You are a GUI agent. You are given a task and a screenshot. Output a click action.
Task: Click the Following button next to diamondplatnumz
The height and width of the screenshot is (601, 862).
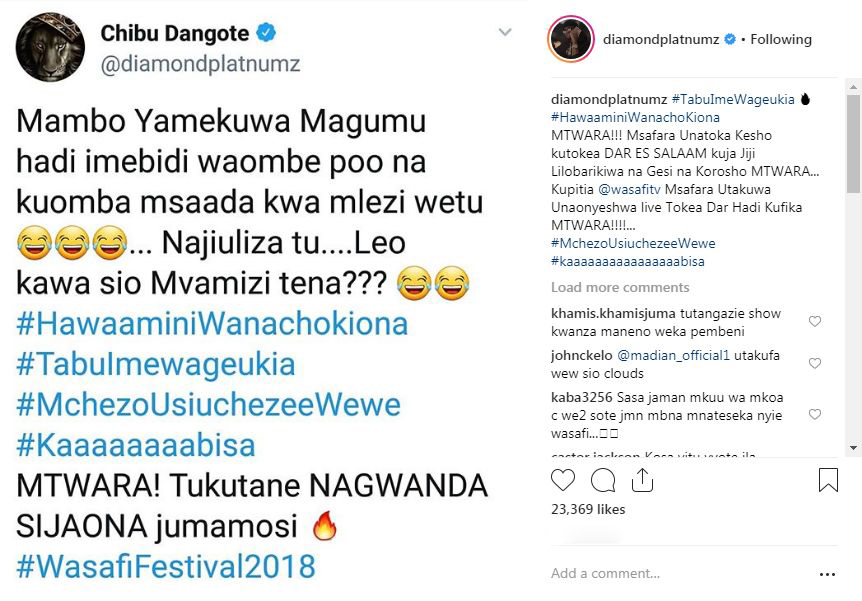click(781, 39)
